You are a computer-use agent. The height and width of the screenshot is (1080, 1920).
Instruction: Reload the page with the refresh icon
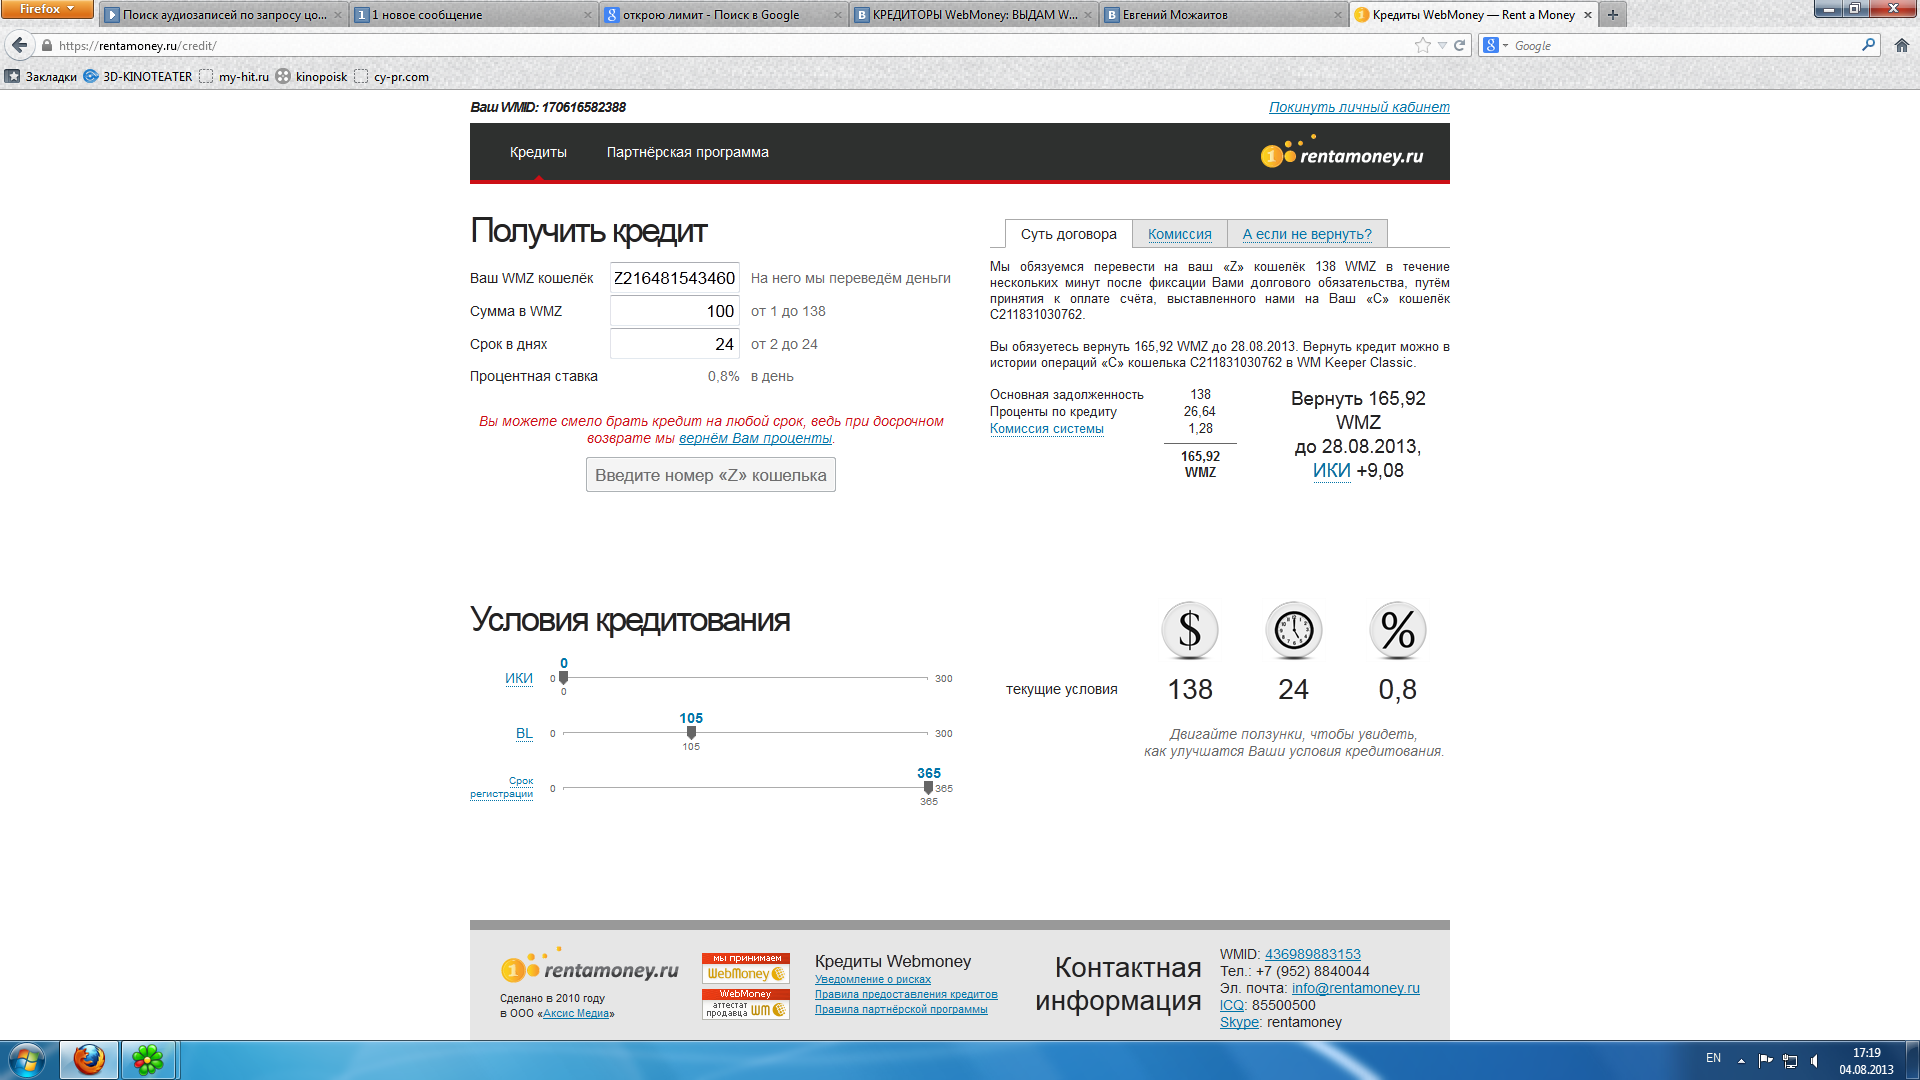pyautogui.click(x=1459, y=45)
